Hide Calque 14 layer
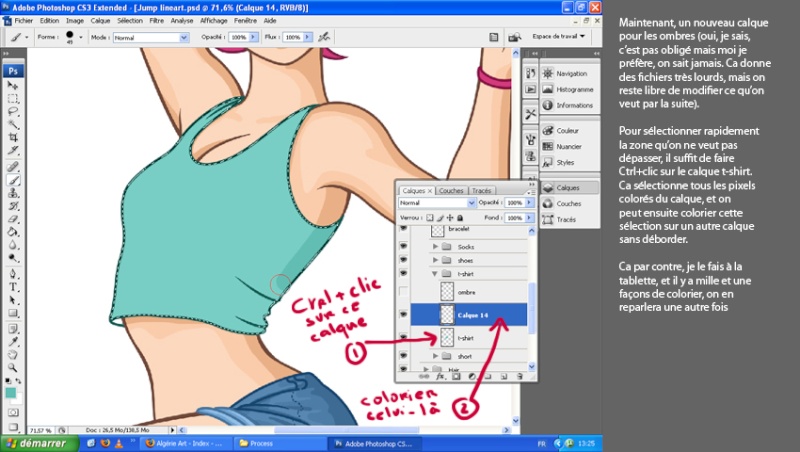This screenshot has width=800, height=452. pos(404,315)
